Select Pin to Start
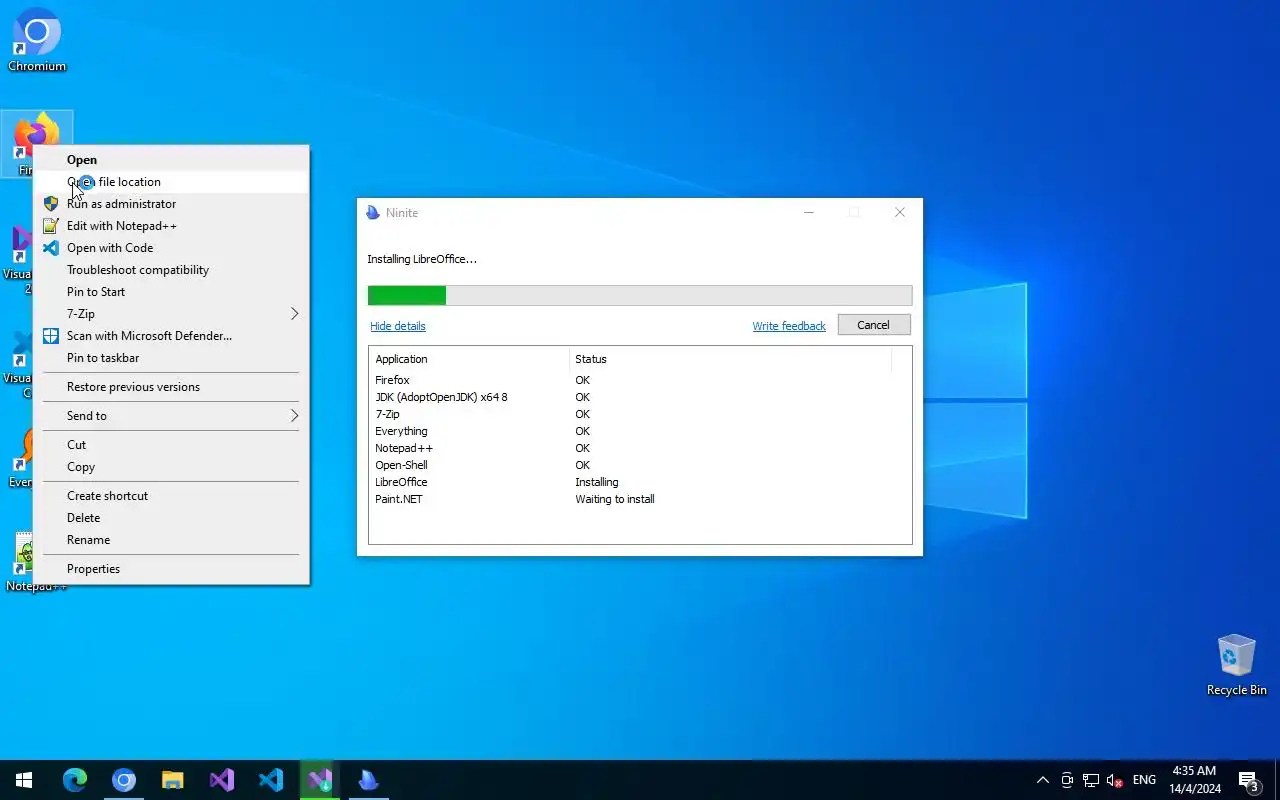1280x800 pixels. pos(171,291)
